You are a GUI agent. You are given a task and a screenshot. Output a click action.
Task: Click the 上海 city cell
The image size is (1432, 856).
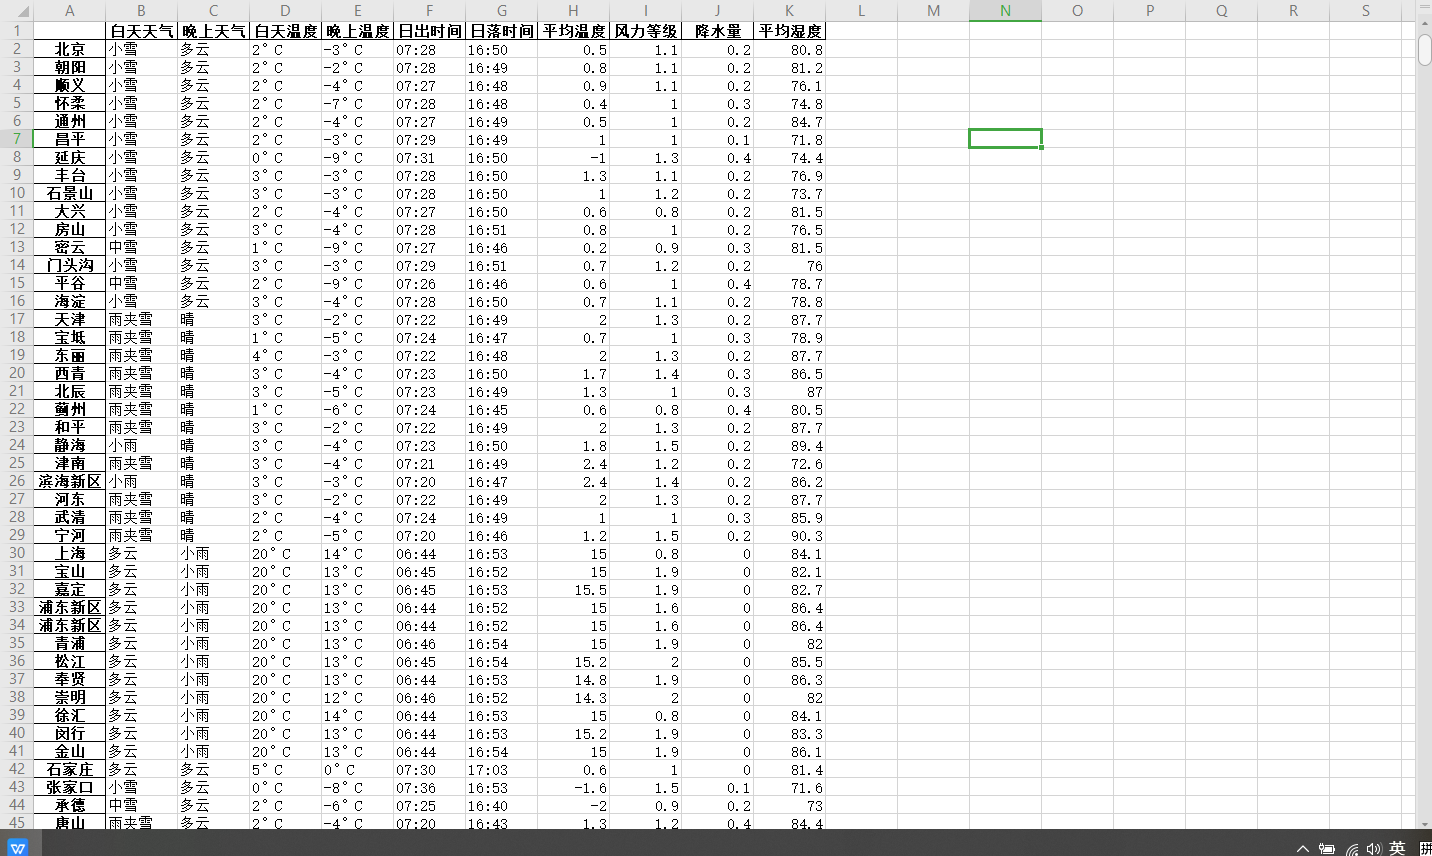click(x=69, y=553)
